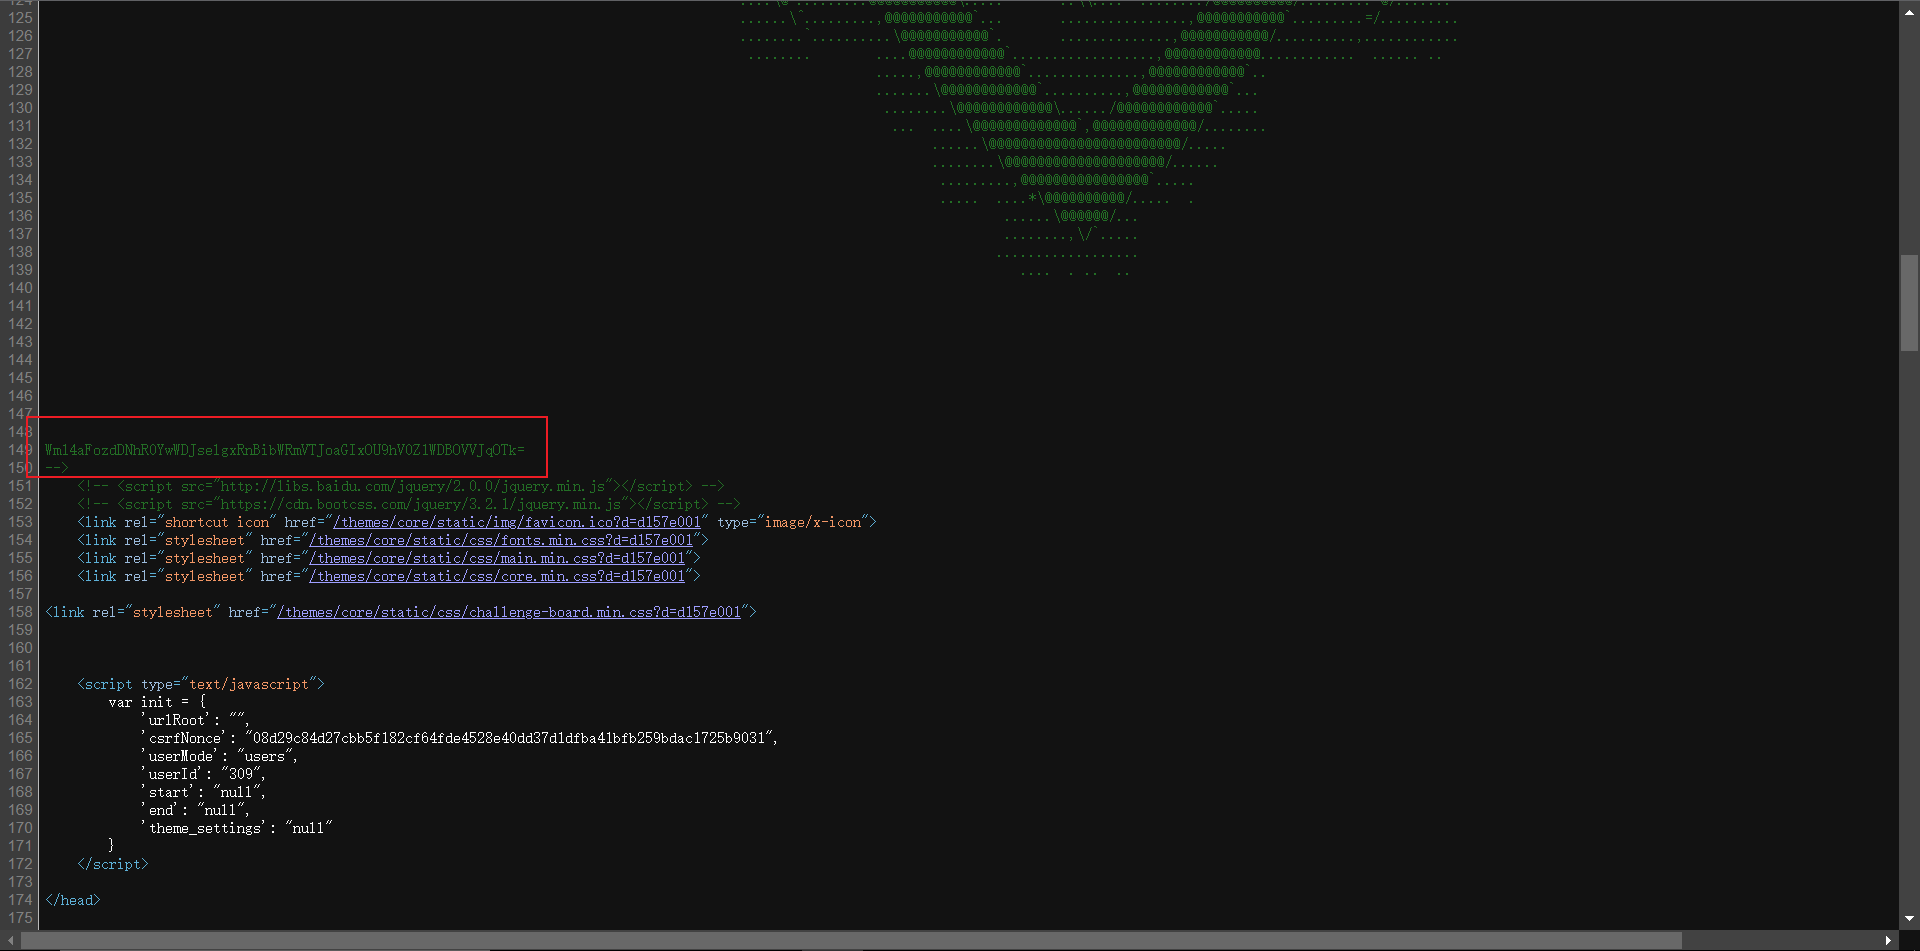The image size is (1920, 951).
Task: Click the vertical scrollbar down arrow
Action: point(1908,919)
